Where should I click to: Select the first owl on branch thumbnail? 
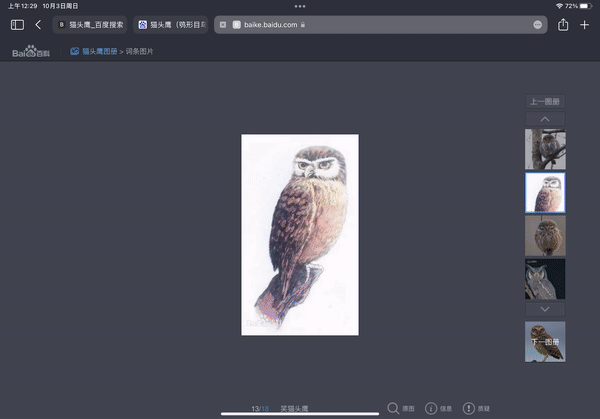pos(545,149)
